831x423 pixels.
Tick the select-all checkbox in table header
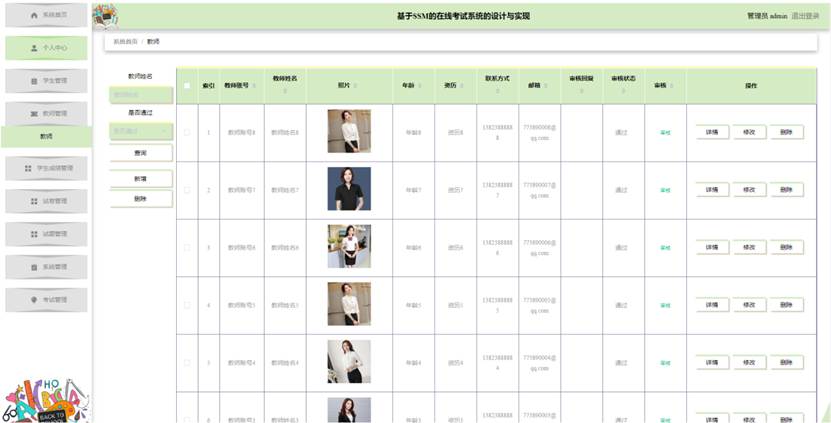187,86
